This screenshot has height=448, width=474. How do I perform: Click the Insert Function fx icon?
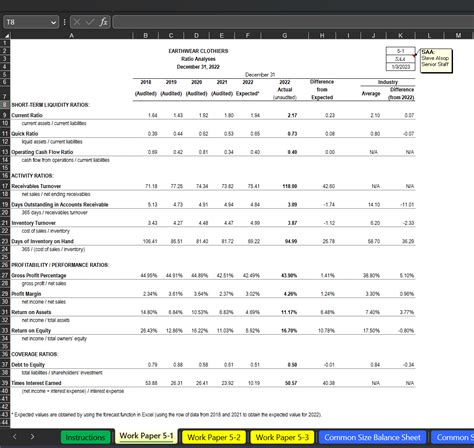[x=103, y=22]
